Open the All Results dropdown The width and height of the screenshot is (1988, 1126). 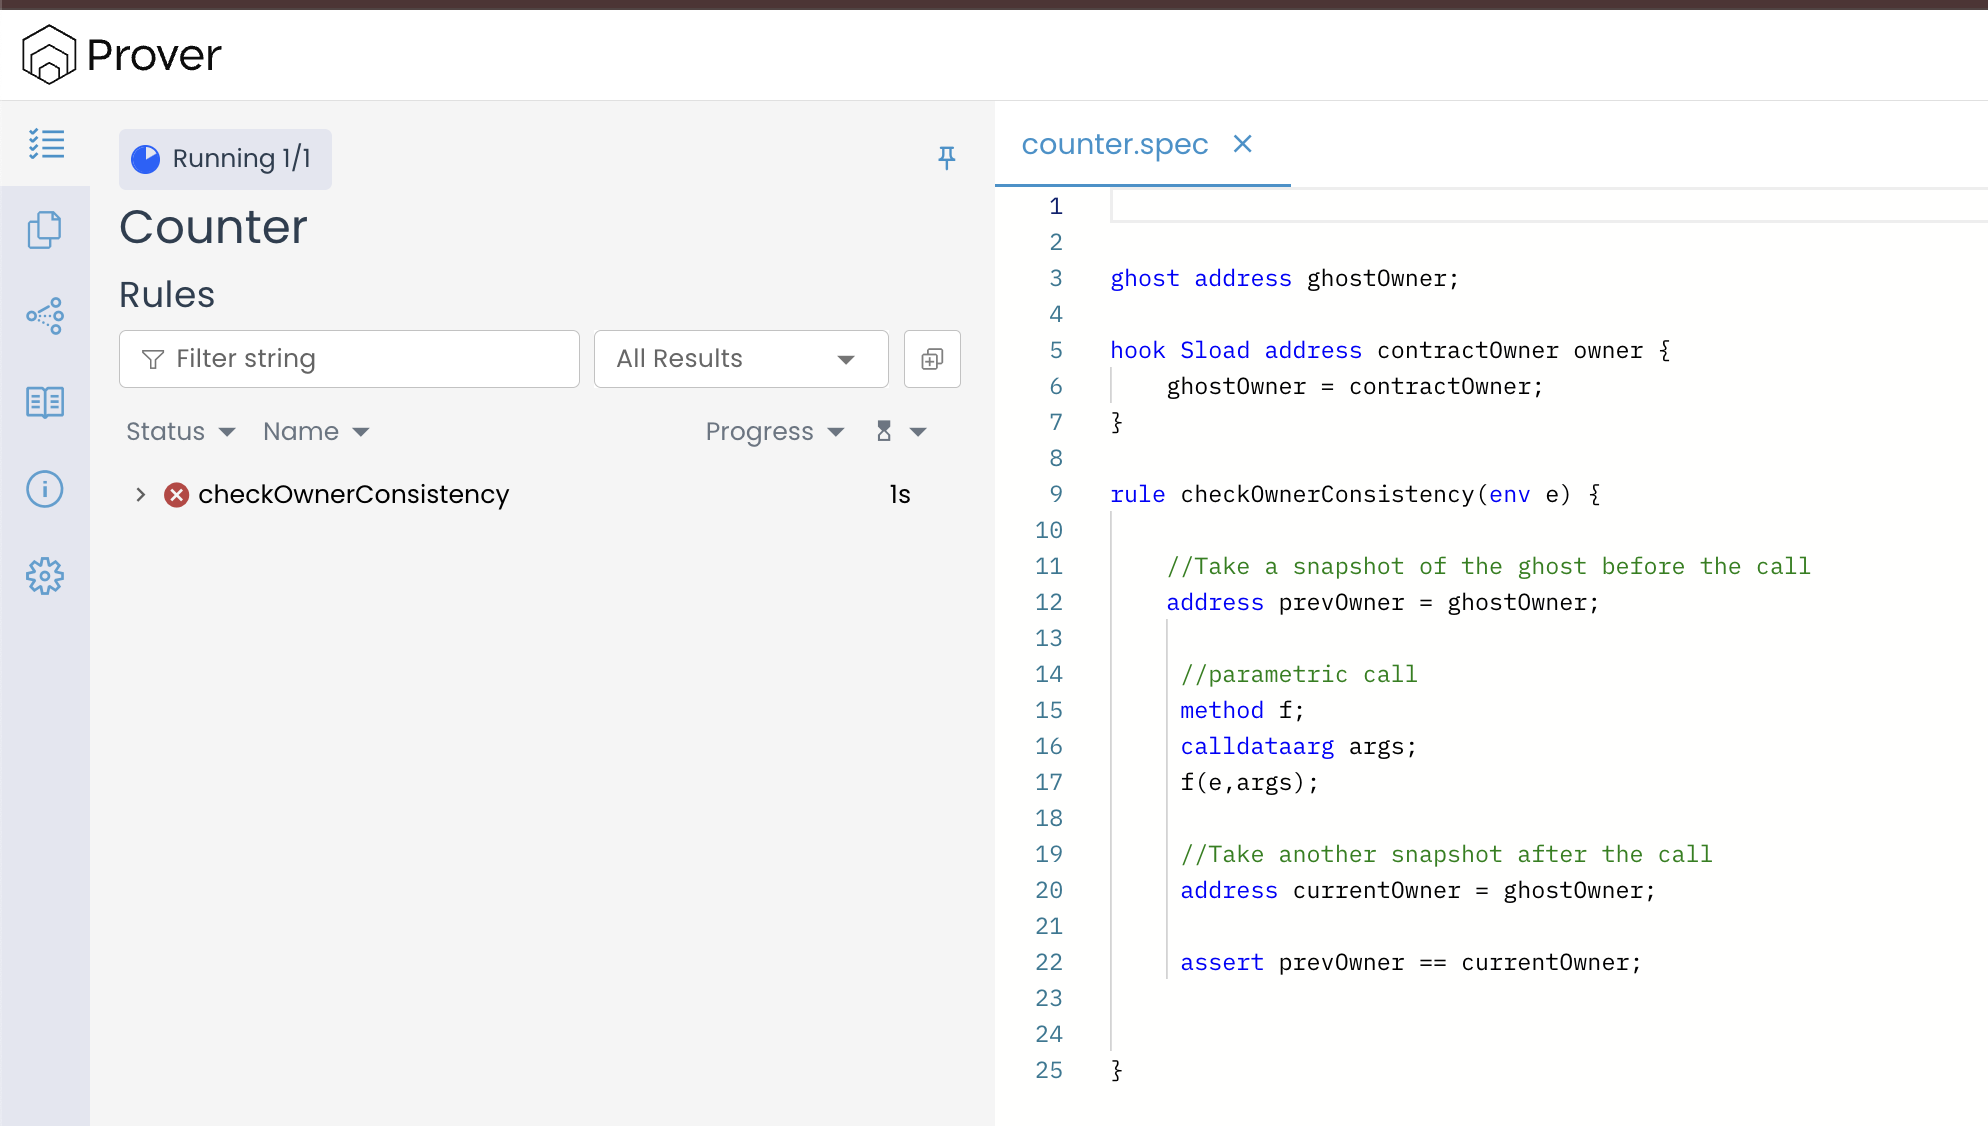click(740, 359)
